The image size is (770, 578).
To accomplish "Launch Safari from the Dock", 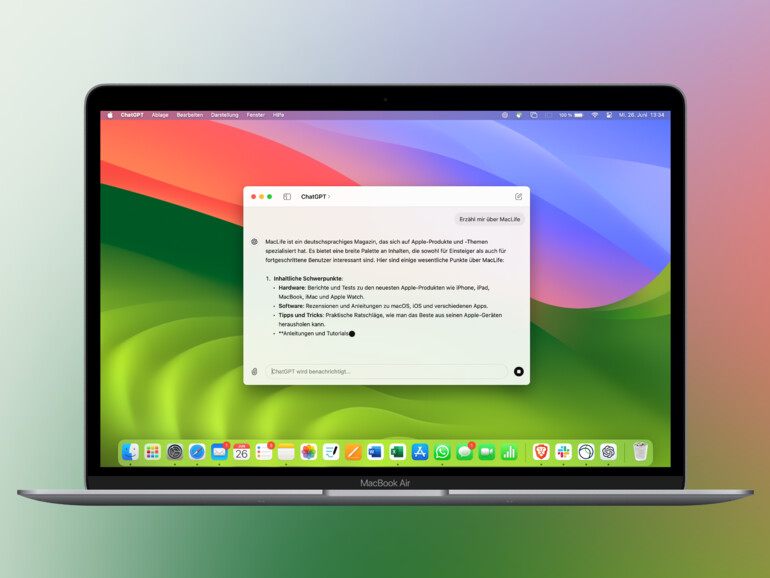I will [197, 452].
